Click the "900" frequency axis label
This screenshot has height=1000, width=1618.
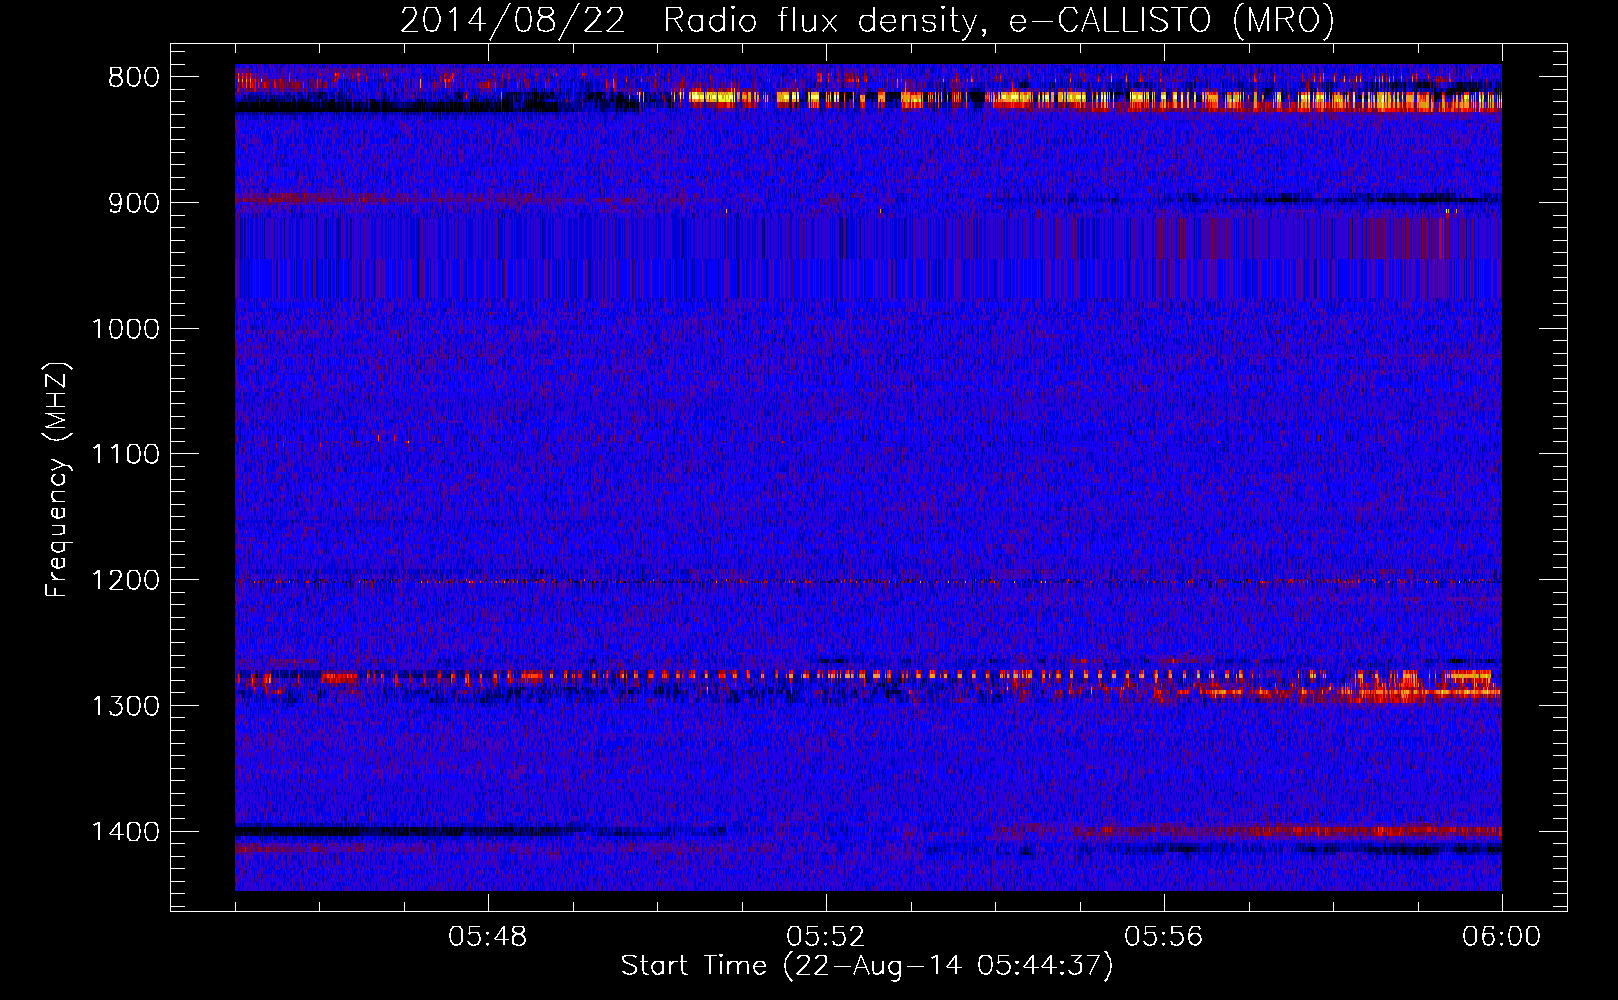coord(134,203)
